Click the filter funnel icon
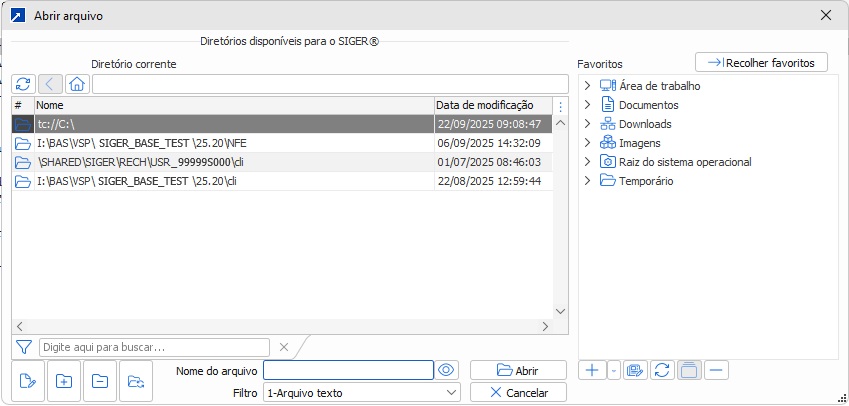The height and width of the screenshot is (406, 849). [24, 347]
